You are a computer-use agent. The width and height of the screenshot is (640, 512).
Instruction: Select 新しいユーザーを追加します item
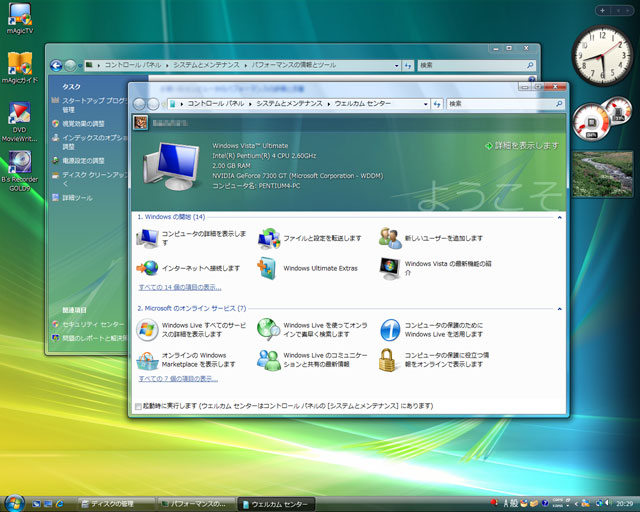431,238
